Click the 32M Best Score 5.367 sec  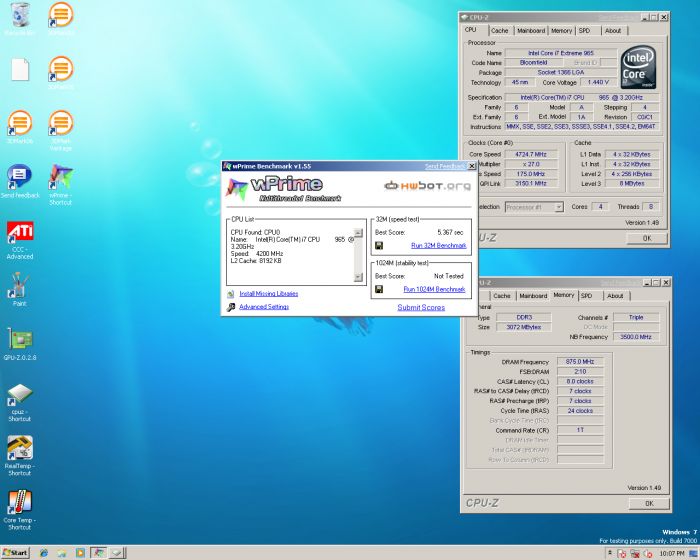[x=450, y=233]
